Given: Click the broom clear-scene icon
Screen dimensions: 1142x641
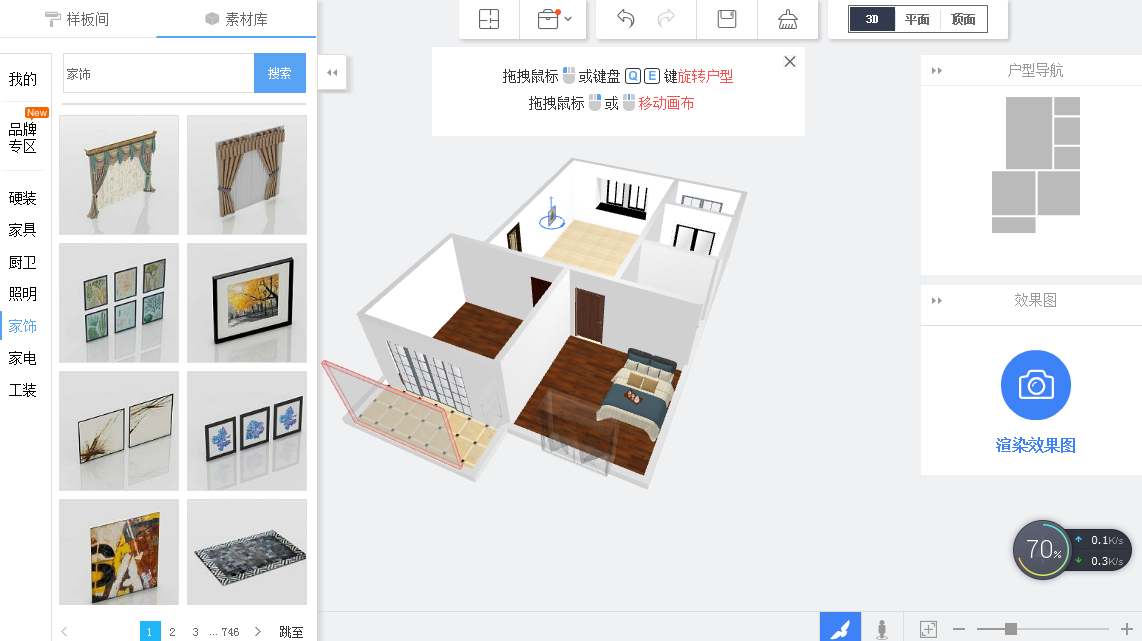Looking at the screenshot, I should coord(788,18).
